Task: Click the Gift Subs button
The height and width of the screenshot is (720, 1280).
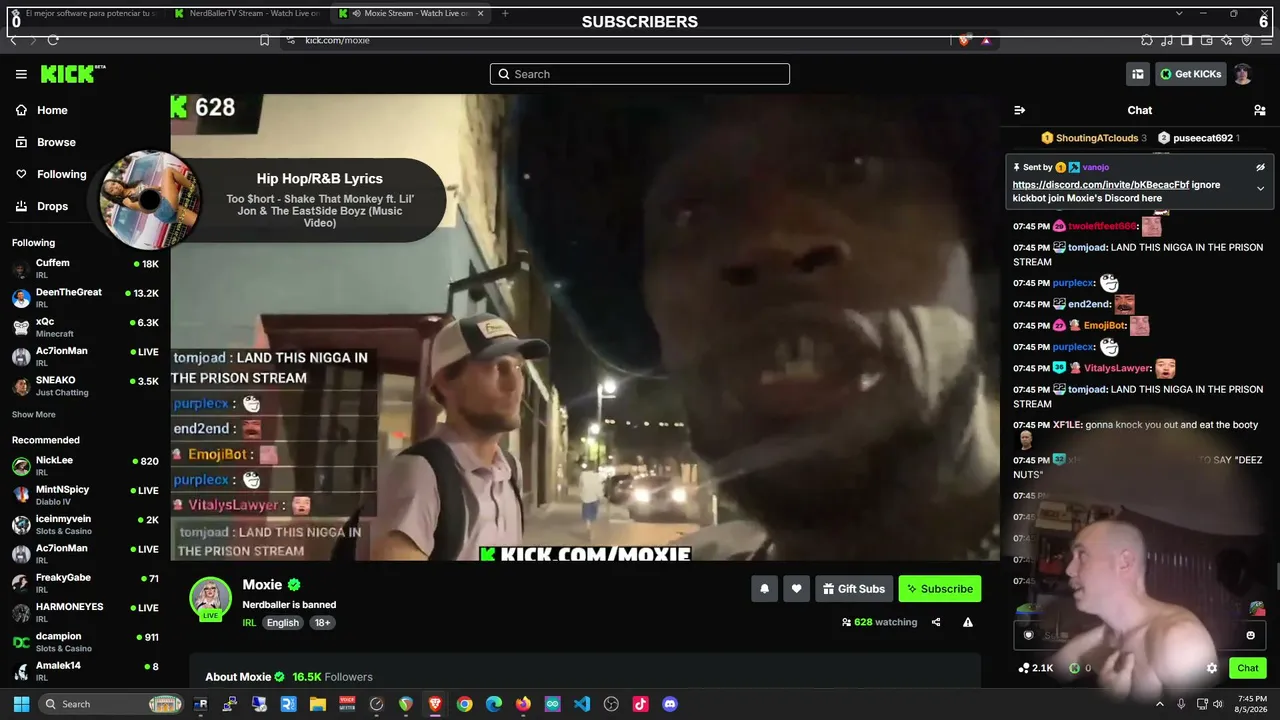Action: tap(853, 589)
